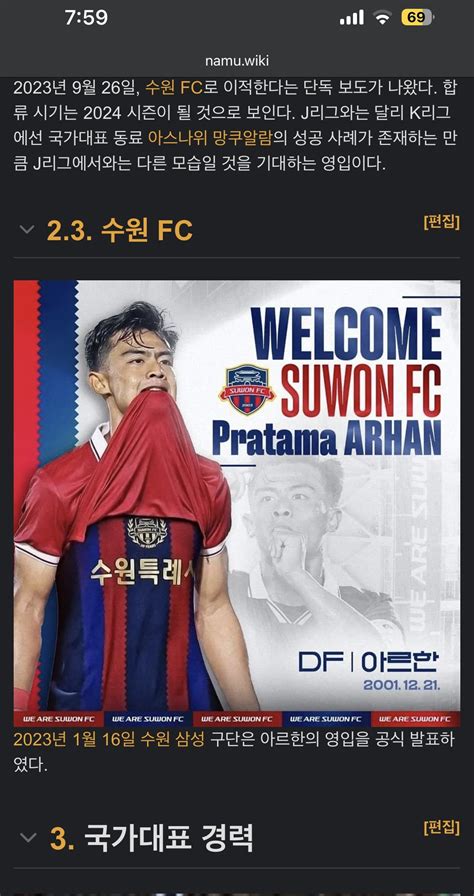Tap the club badge on the striped jersey
This screenshot has width=474, height=896.
pos(147,531)
